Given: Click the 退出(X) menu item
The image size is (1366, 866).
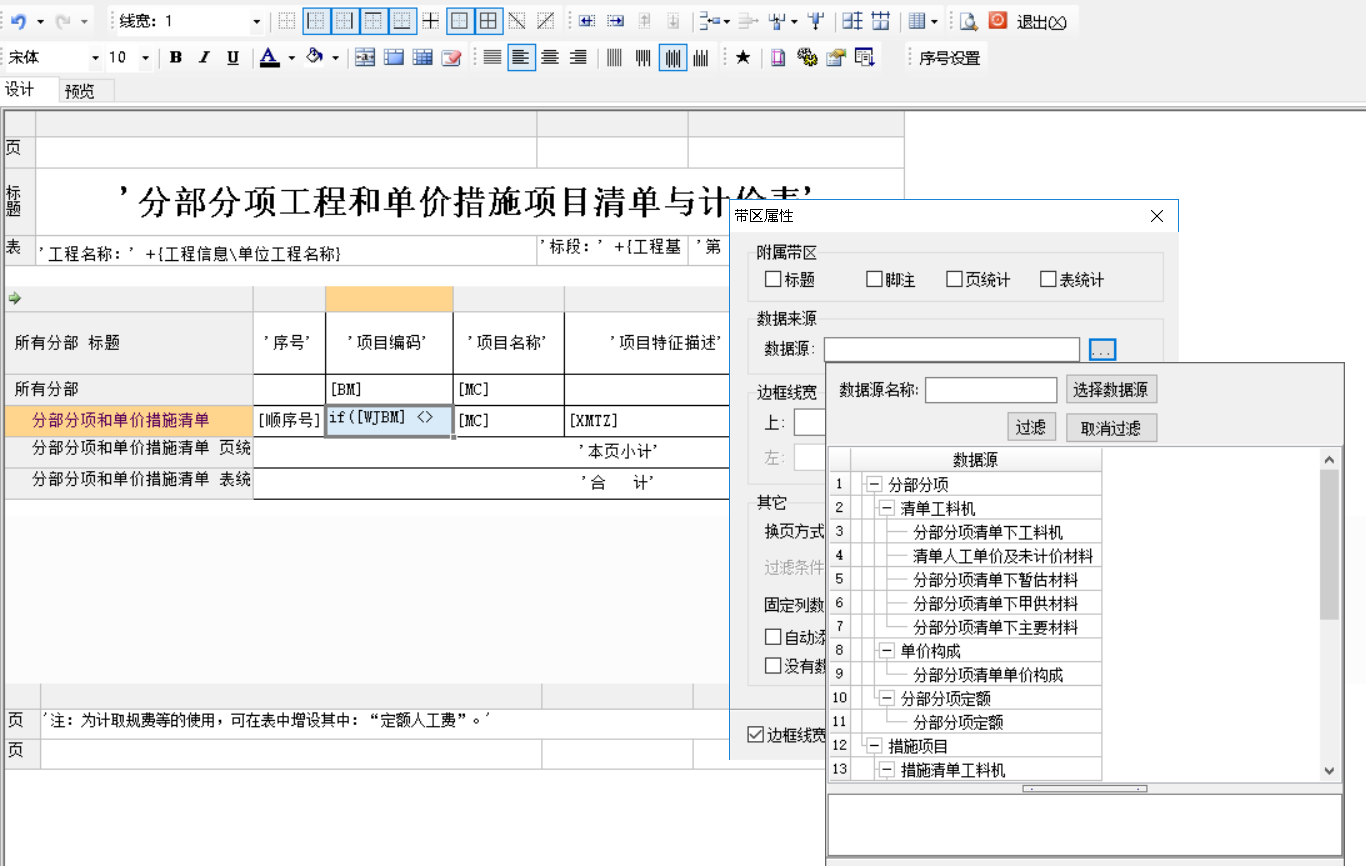Looking at the screenshot, I should 1041,22.
